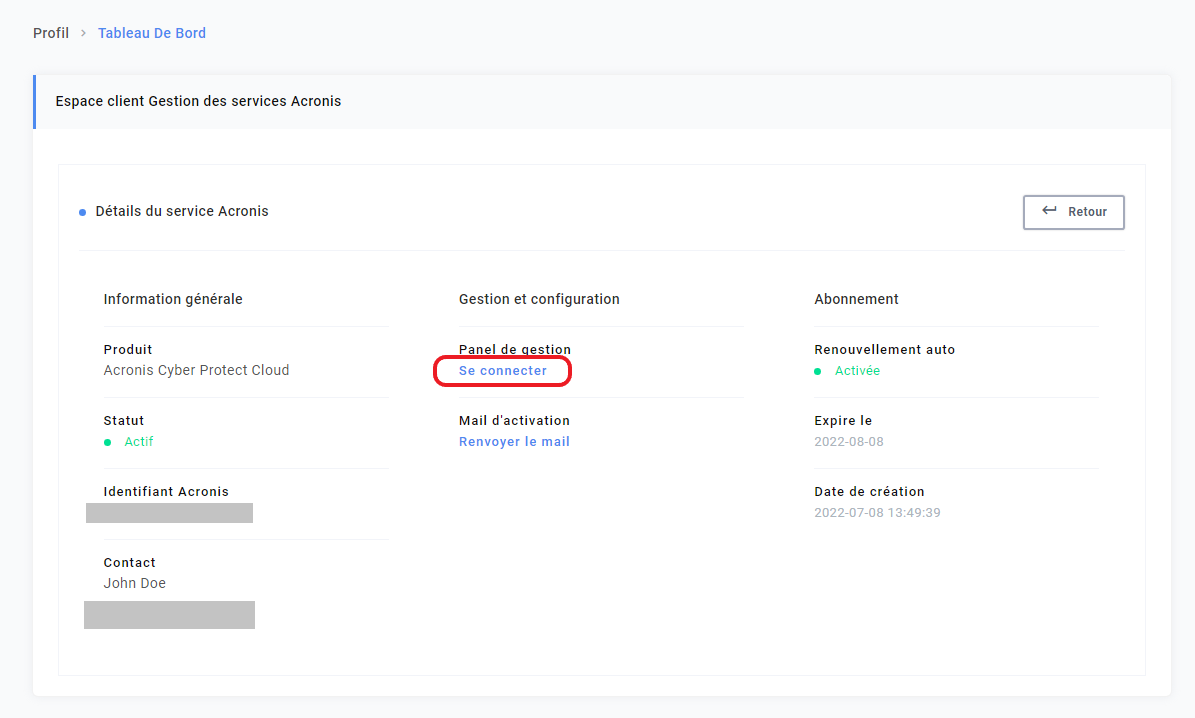Click the Retour button
The height and width of the screenshot is (718, 1195).
(1073, 212)
